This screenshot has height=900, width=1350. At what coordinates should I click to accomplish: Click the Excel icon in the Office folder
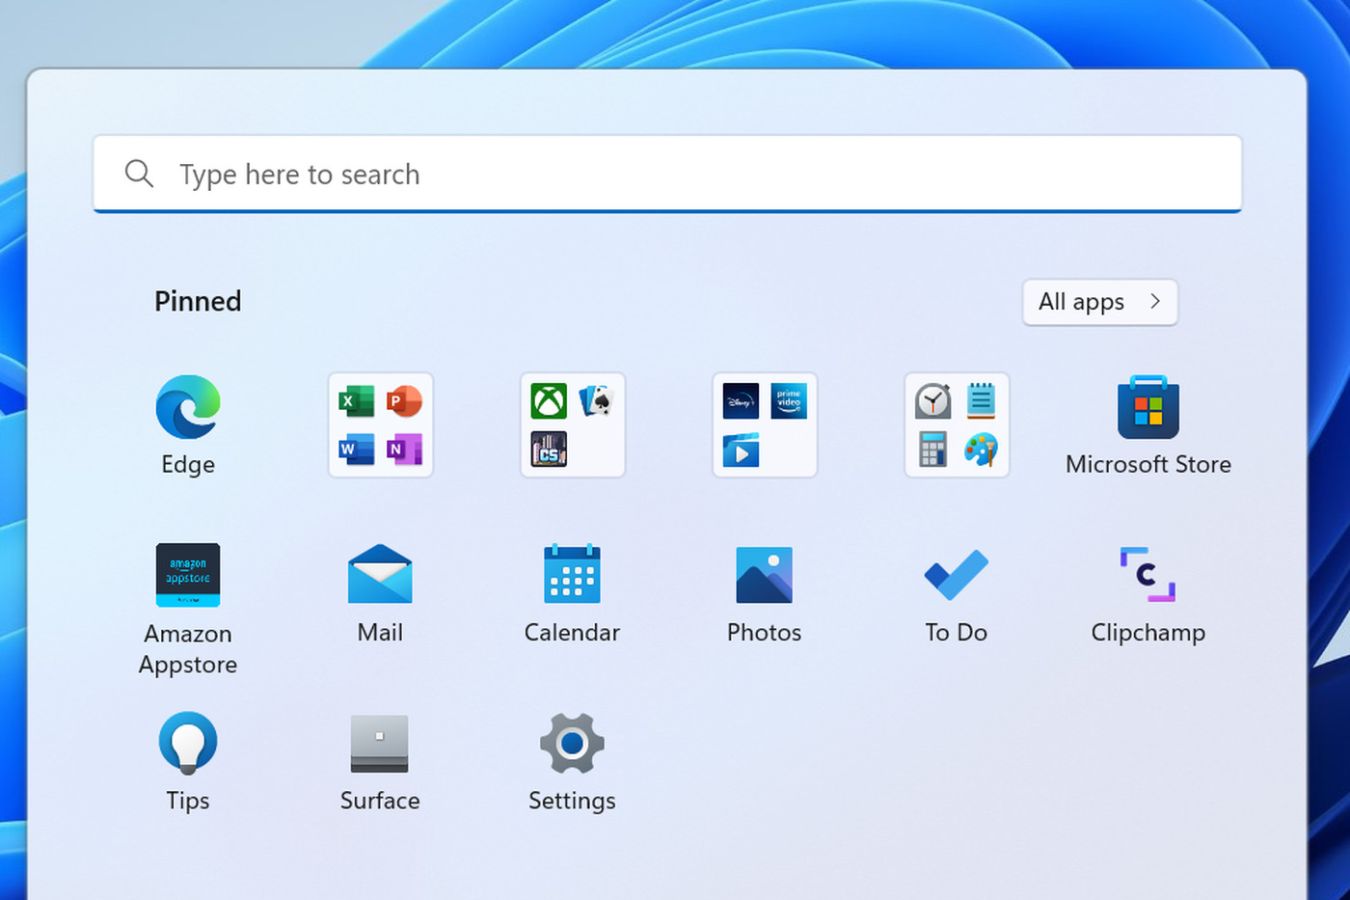357,402
